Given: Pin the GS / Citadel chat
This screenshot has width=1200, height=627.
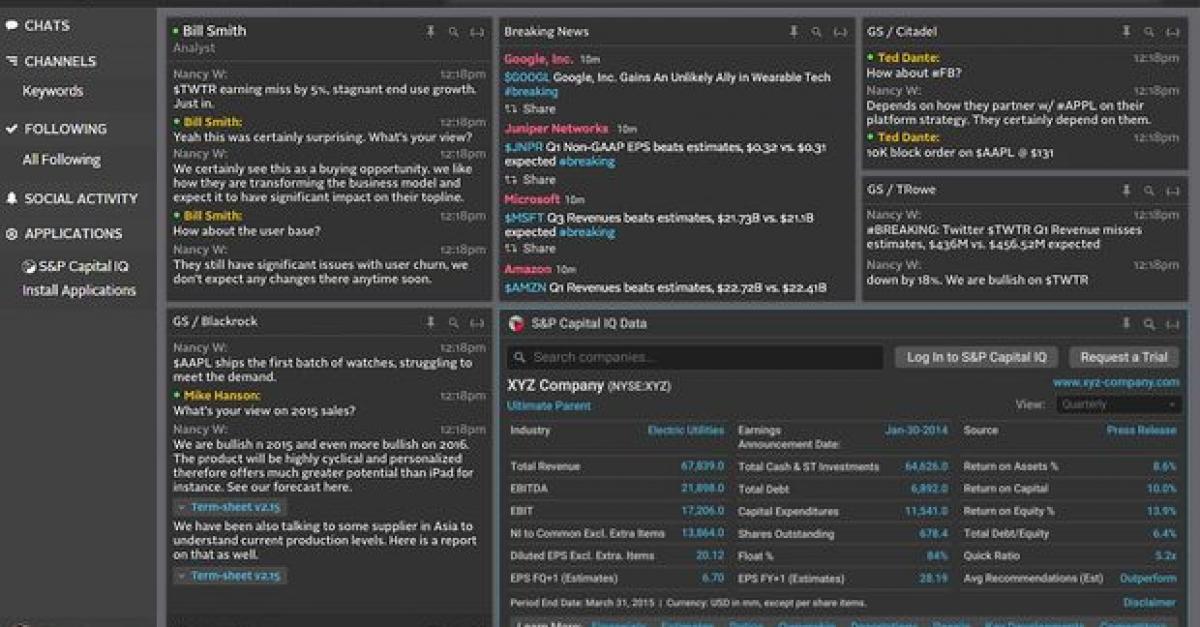Looking at the screenshot, I should (x=1126, y=32).
